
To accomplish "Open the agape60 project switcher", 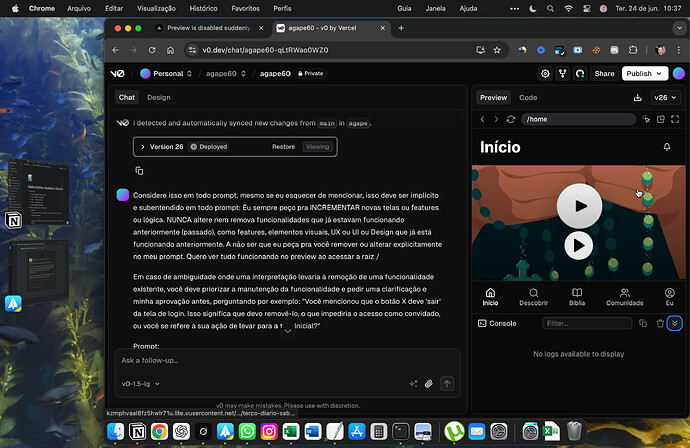I will point(226,73).
